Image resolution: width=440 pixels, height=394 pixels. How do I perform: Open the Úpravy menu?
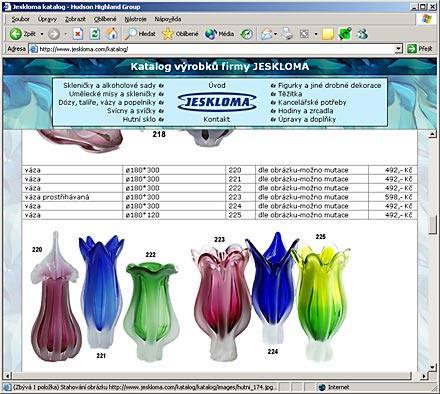[47, 19]
